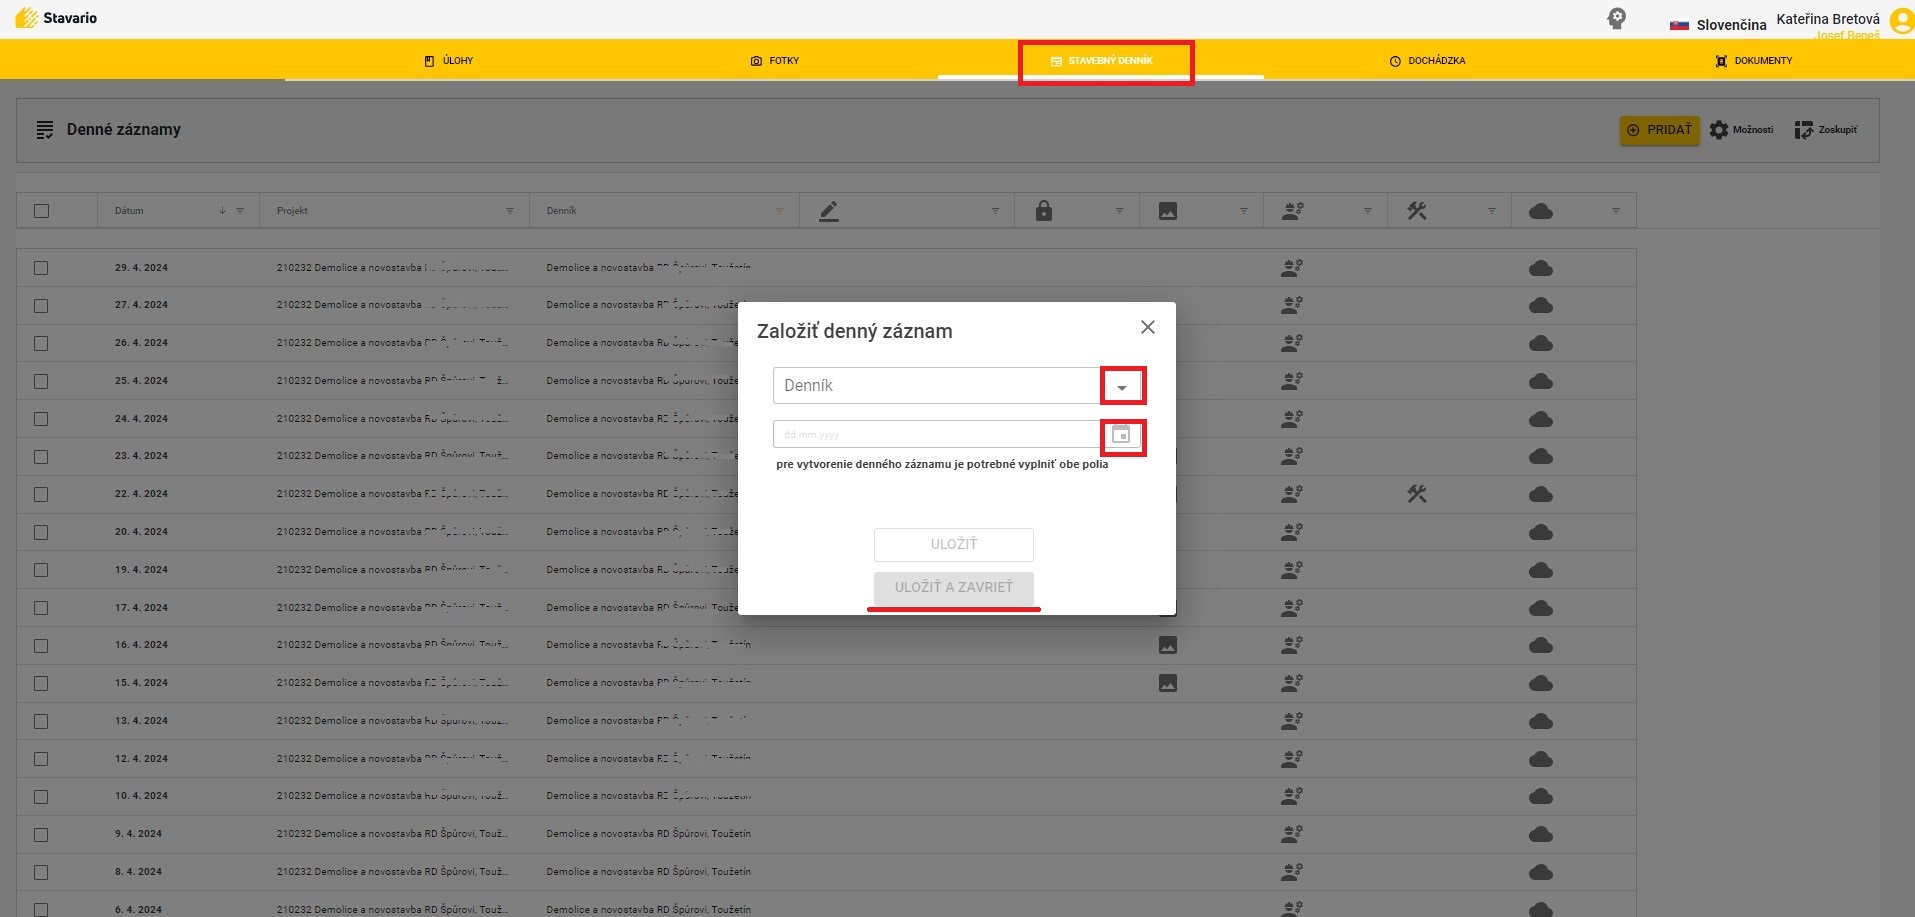Open the pencil column filter
This screenshot has height=917, width=1915.
tap(995, 211)
